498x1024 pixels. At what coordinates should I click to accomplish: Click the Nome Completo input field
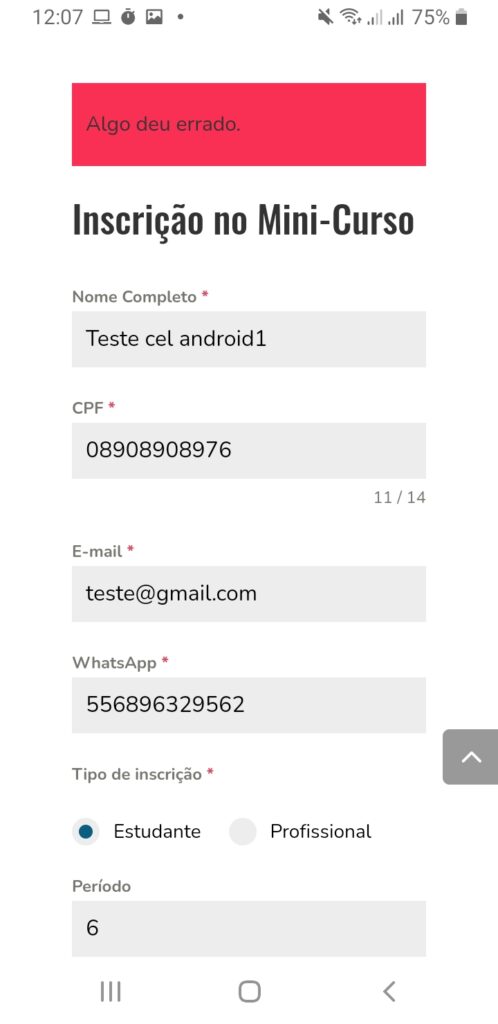(249, 339)
